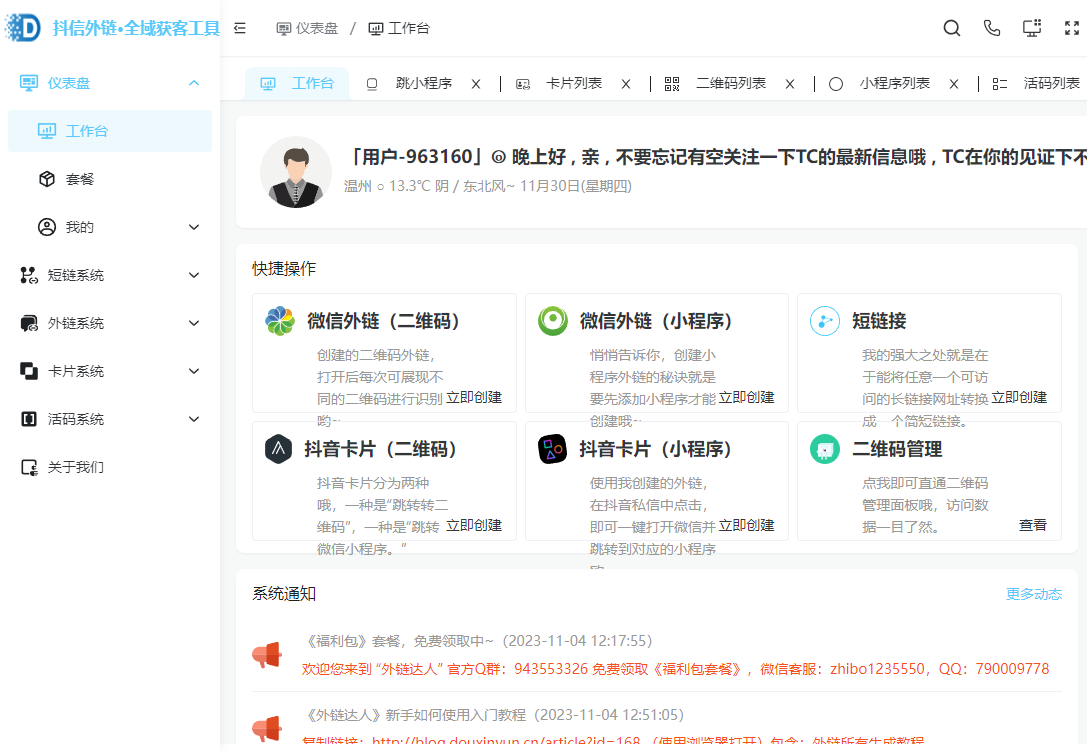1087x751 pixels.
Task: Click 查看 under 二维码管理
Action: click(1032, 526)
